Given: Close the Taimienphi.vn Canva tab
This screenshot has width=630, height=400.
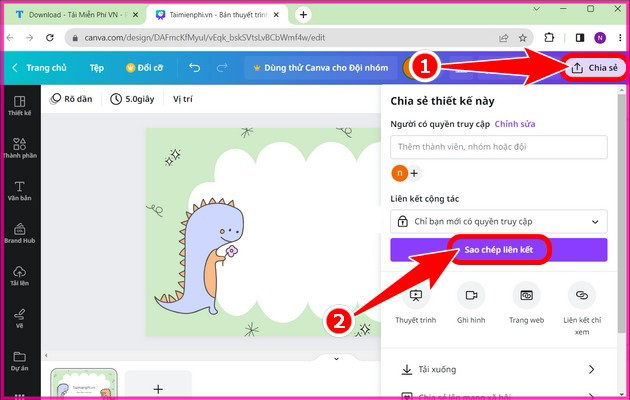Looking at the screenshot, I should coord(276,15).
